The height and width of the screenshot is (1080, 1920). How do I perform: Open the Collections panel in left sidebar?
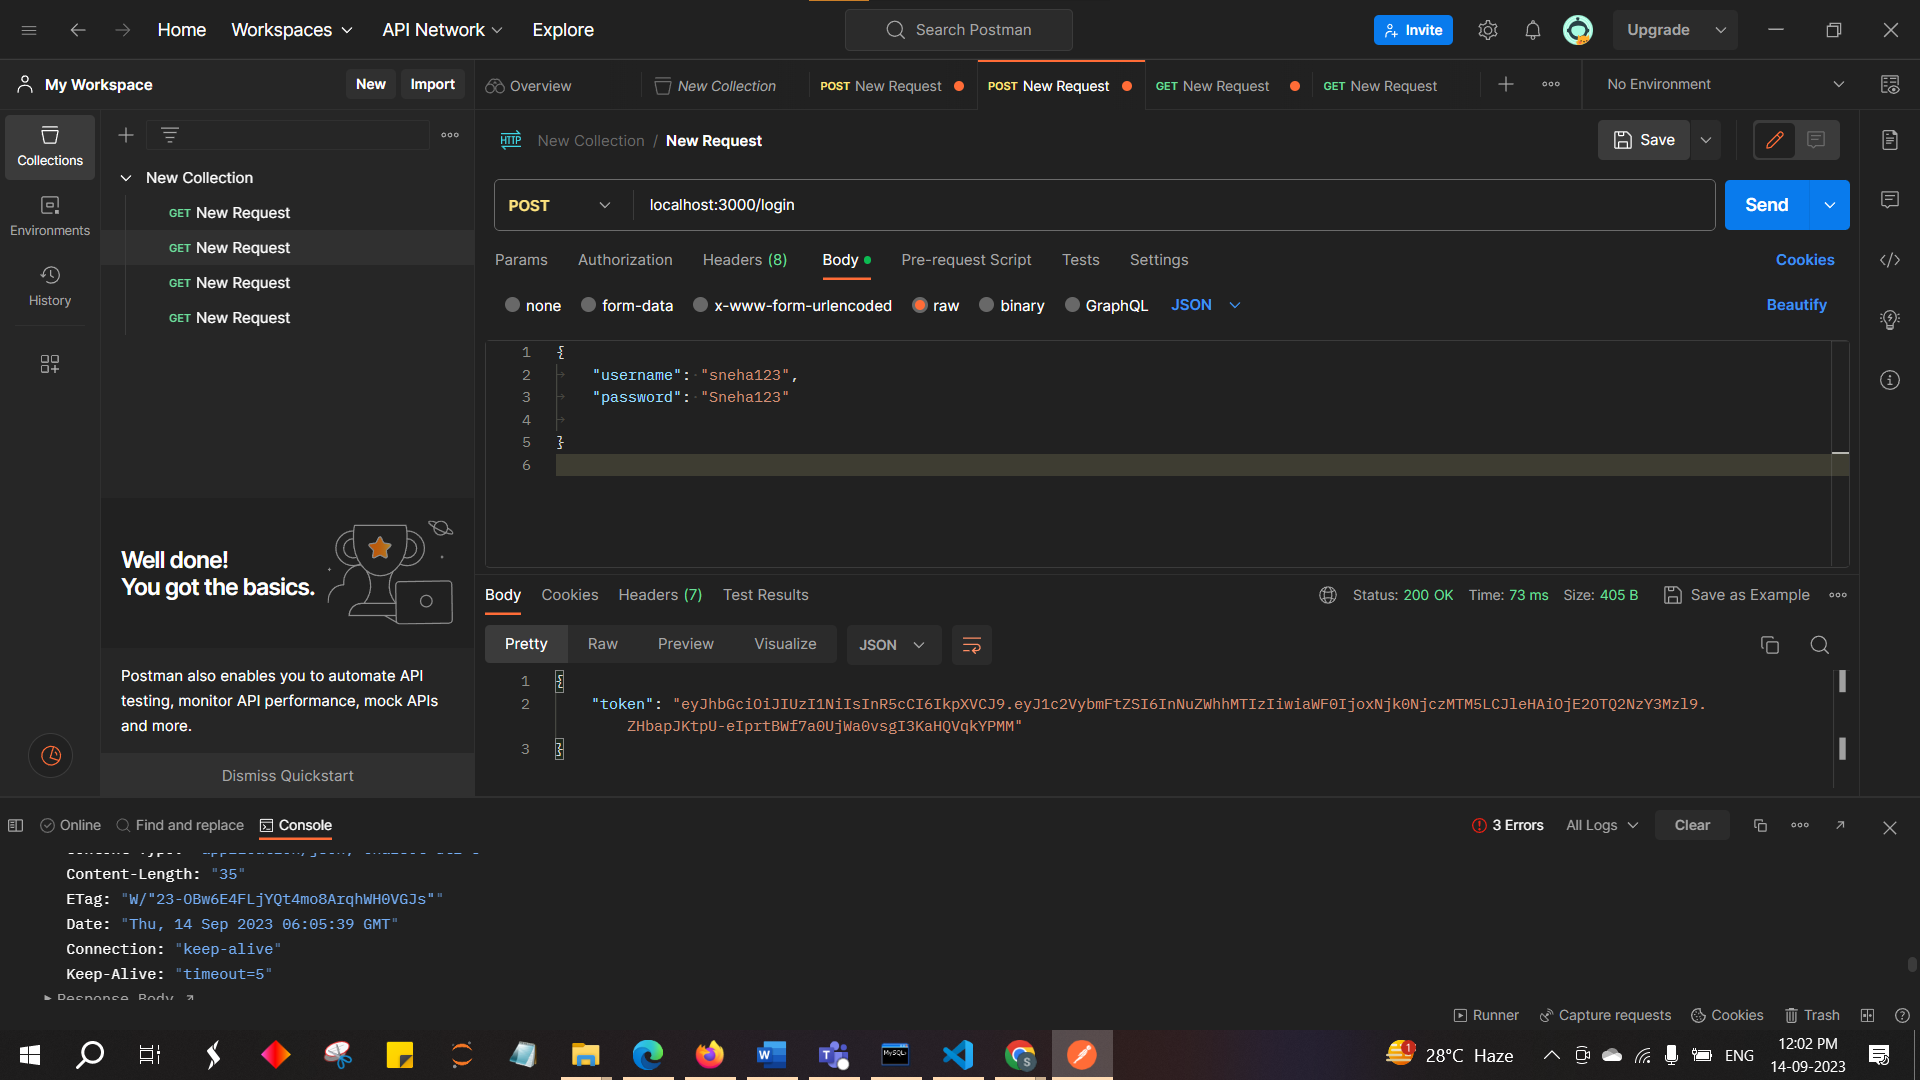pos(49,146)
